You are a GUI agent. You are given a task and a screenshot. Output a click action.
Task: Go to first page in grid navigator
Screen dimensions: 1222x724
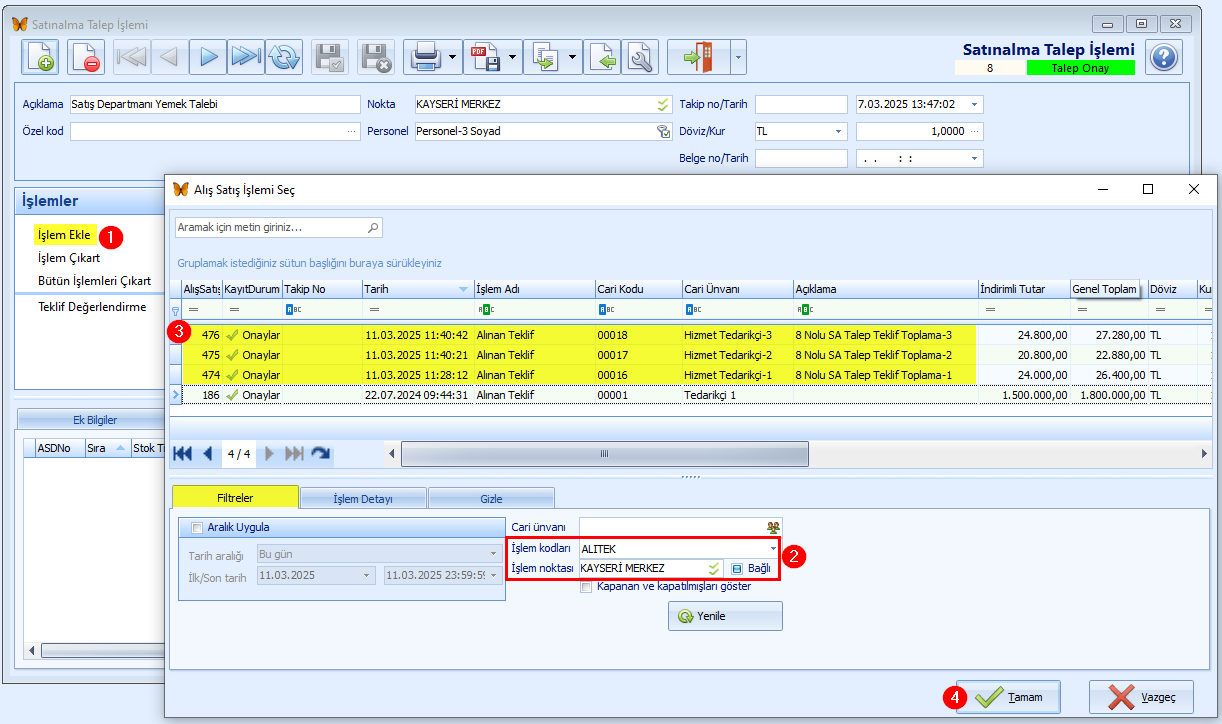(x=183, y=454)
